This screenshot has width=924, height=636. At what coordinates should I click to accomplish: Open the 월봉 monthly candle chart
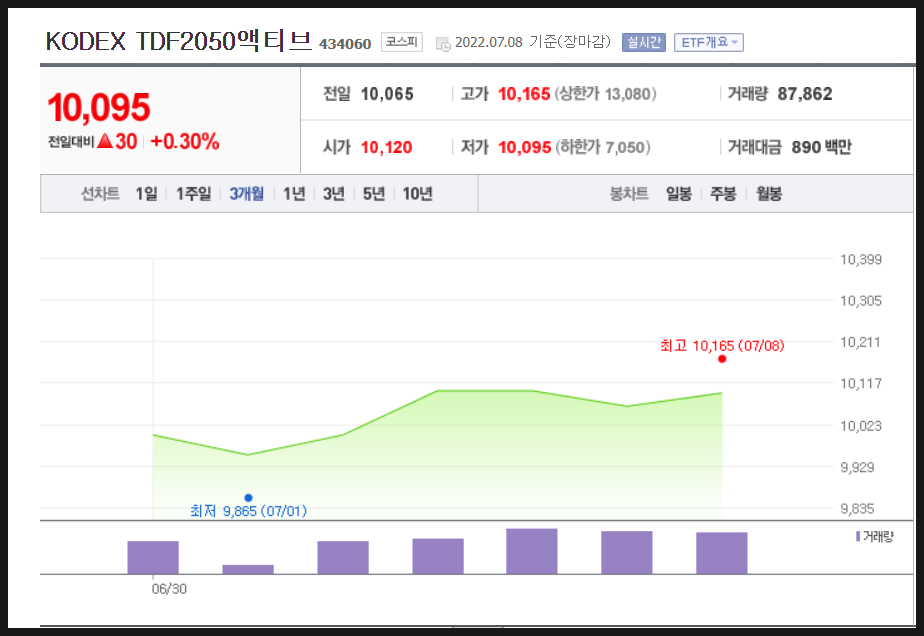(x=769, y=193)
